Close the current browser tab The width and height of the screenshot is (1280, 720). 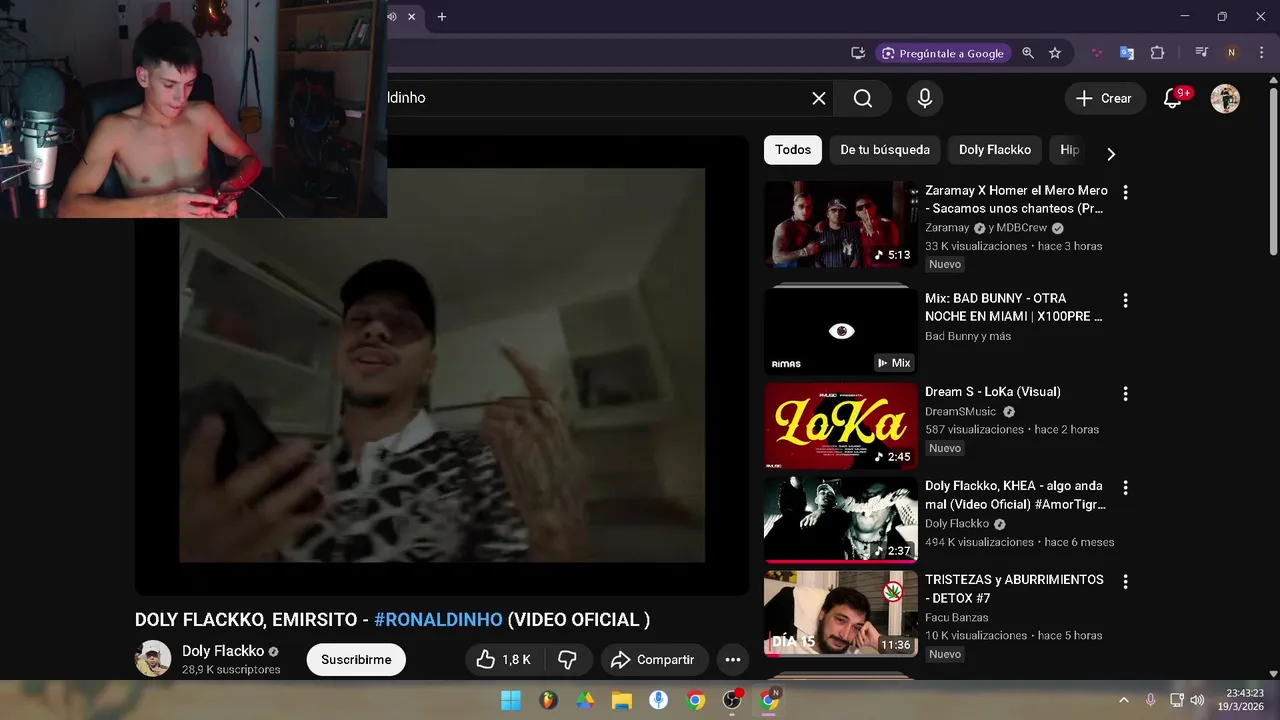[411, 16]
